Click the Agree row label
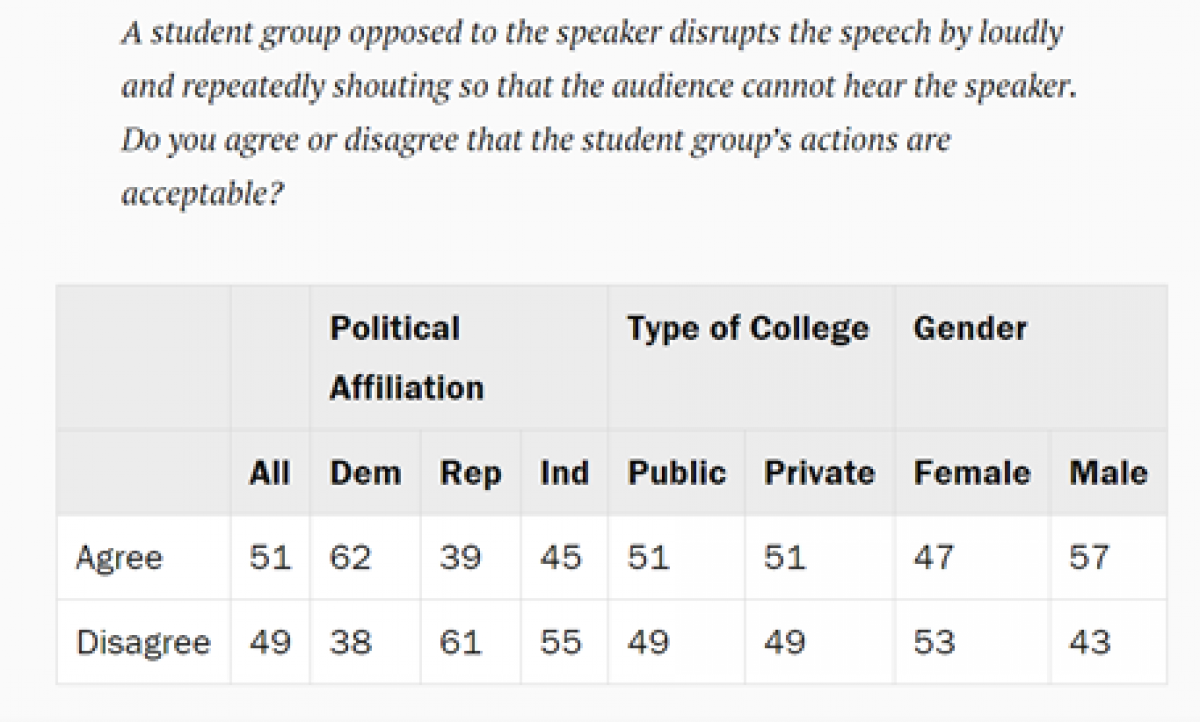 [x=118, y=557]
